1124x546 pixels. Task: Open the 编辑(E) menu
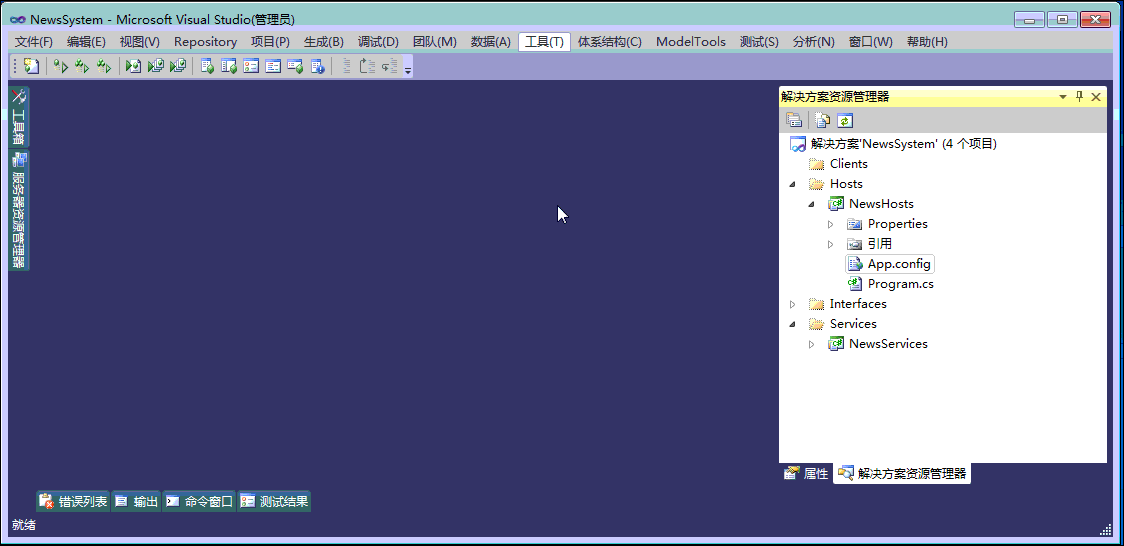point(86,42)
